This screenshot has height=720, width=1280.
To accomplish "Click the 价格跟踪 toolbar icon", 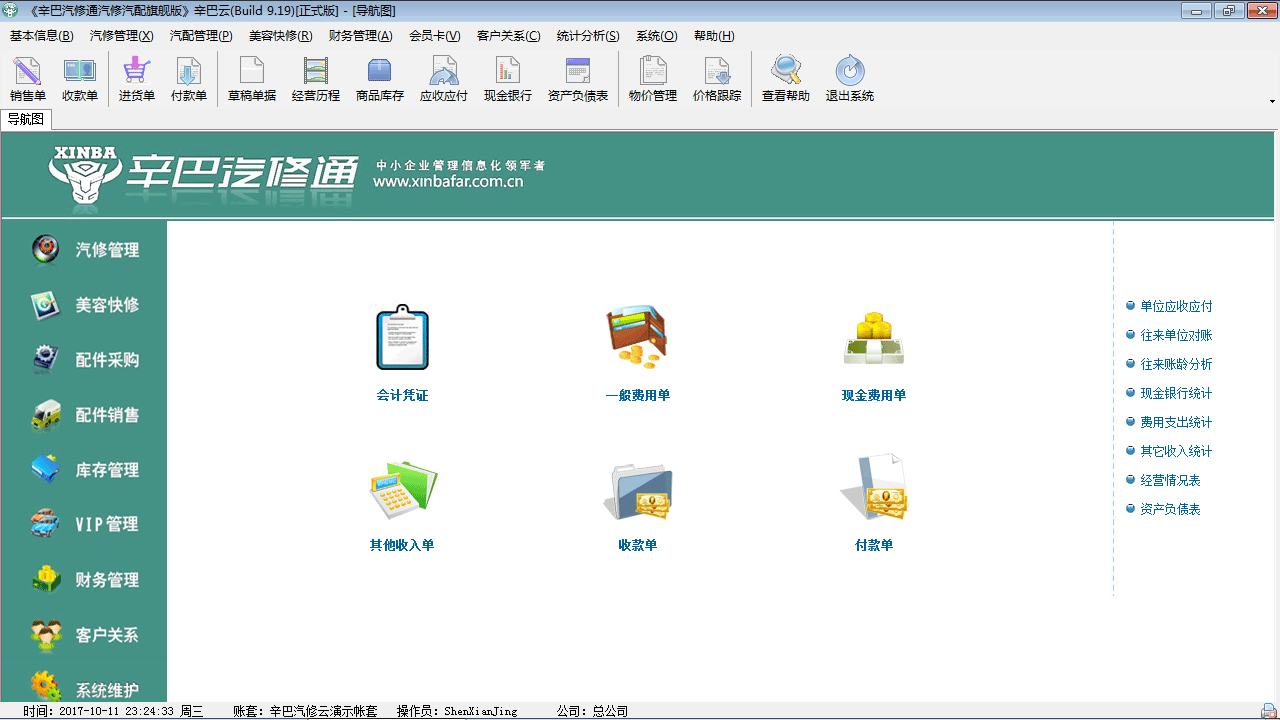I will tap(717, 79).
